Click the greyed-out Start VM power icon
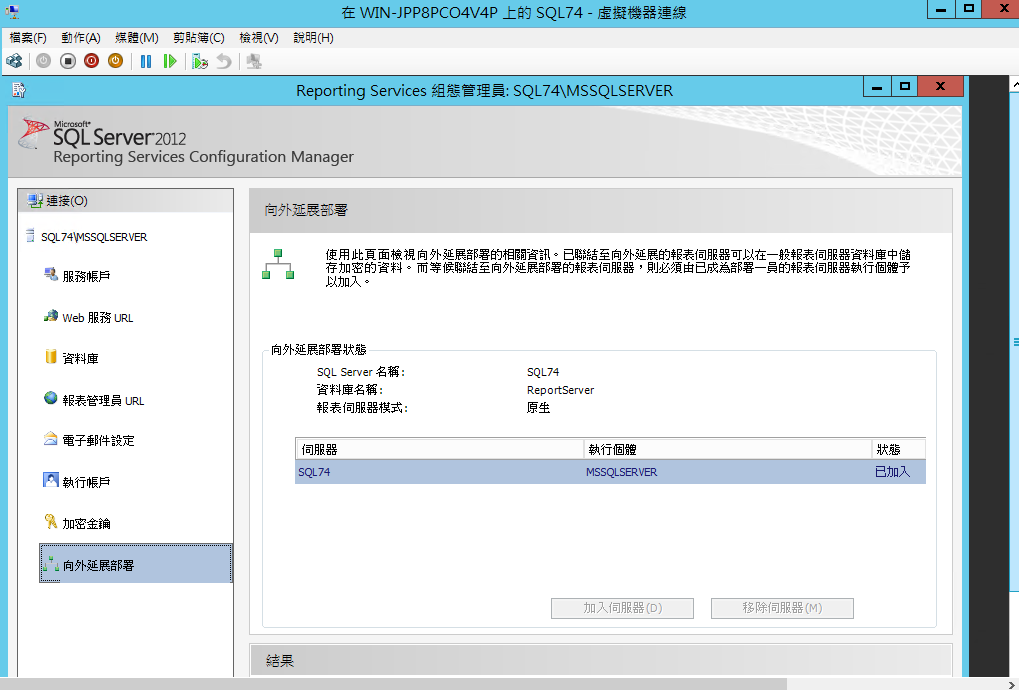Screen dimensions: 1019x690 (x=44, y=61)
